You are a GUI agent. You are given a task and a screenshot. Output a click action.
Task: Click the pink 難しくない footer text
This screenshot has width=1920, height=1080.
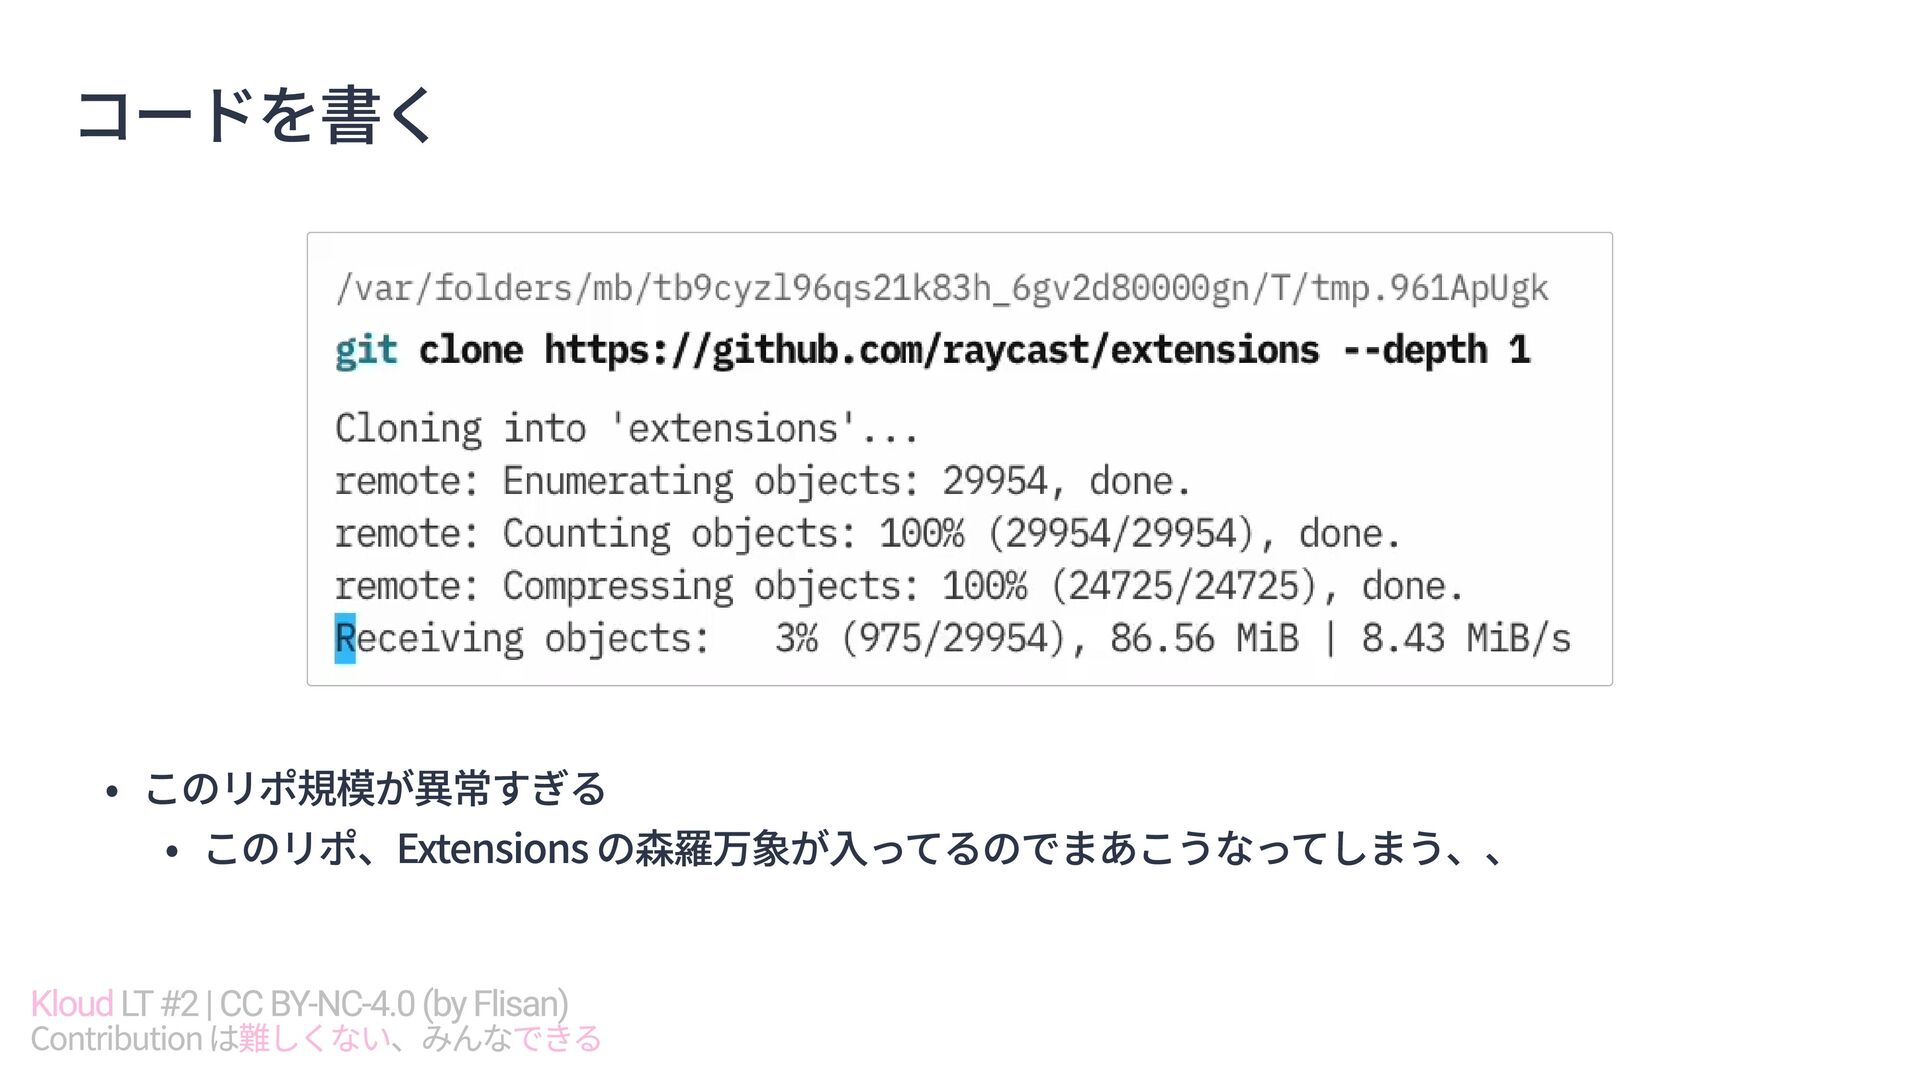click(314, 1039)
